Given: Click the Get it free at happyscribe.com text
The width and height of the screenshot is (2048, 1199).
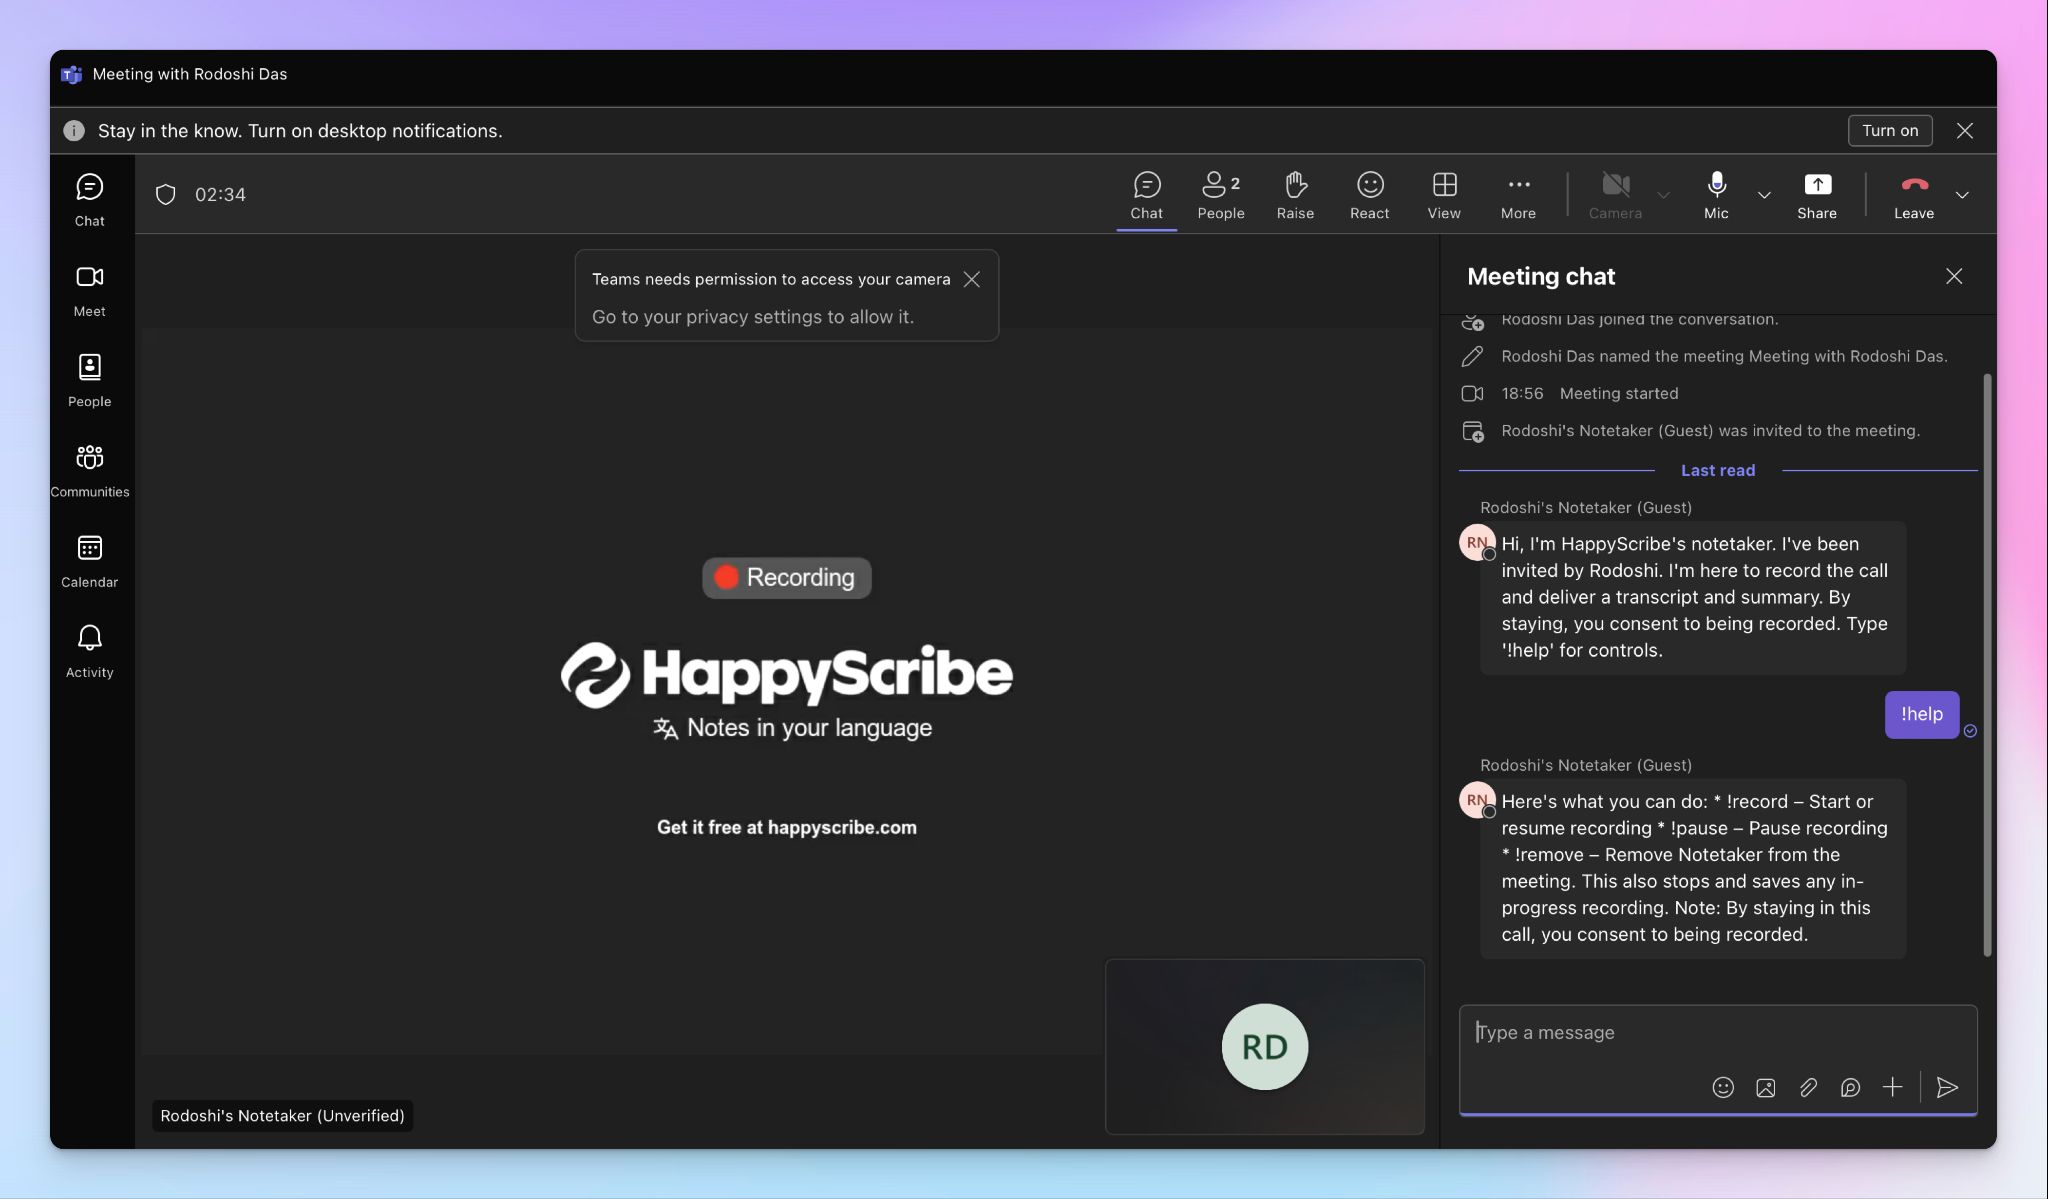Looking at the screenshot, I should 786,827.
